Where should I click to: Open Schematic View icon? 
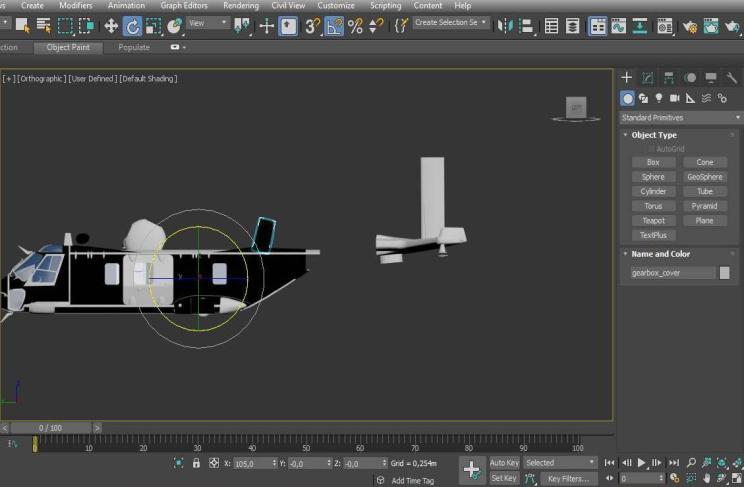coord(640,26)
